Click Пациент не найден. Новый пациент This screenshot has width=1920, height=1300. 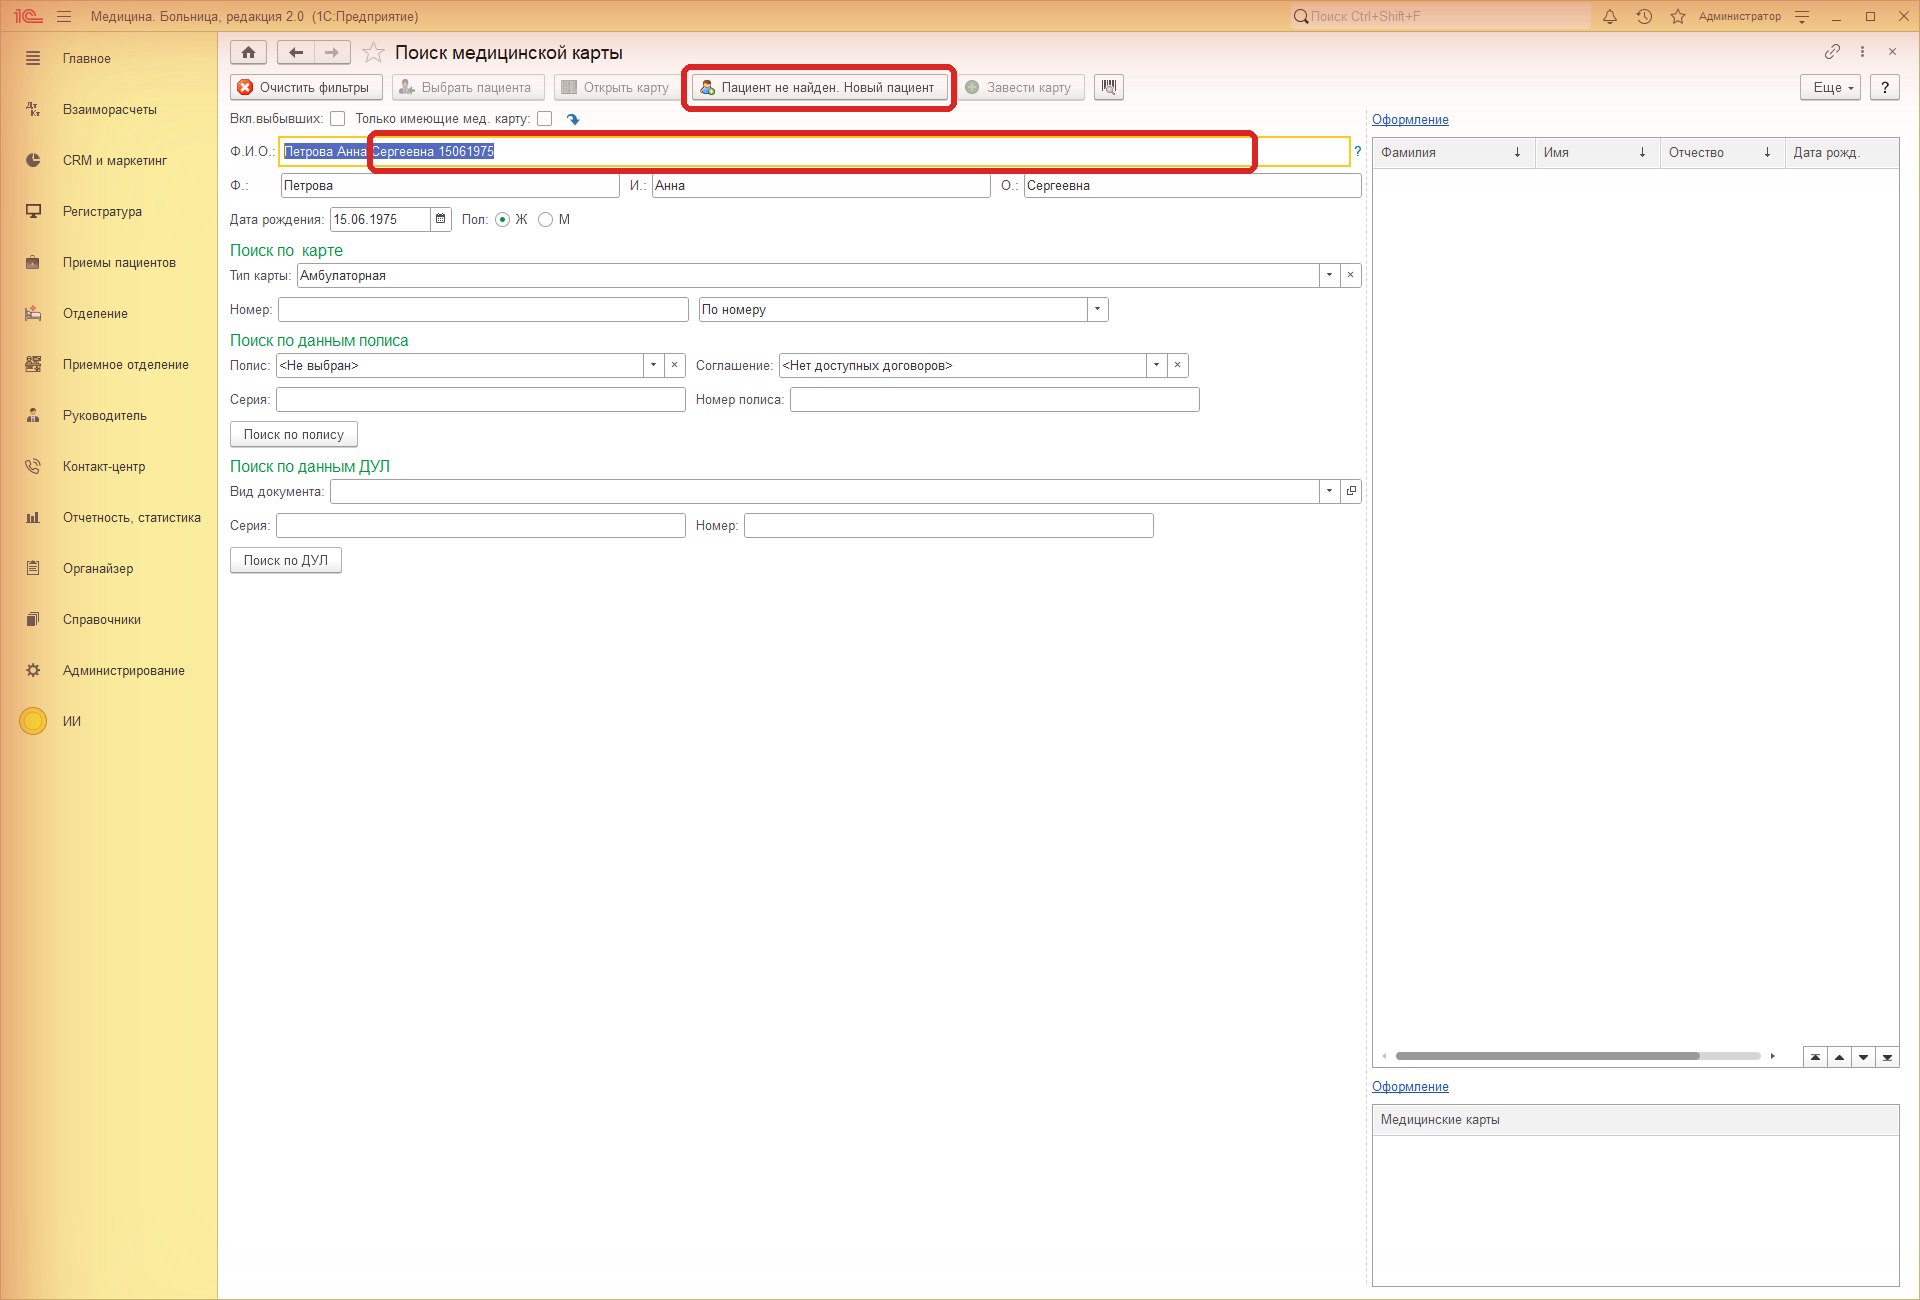819,87
